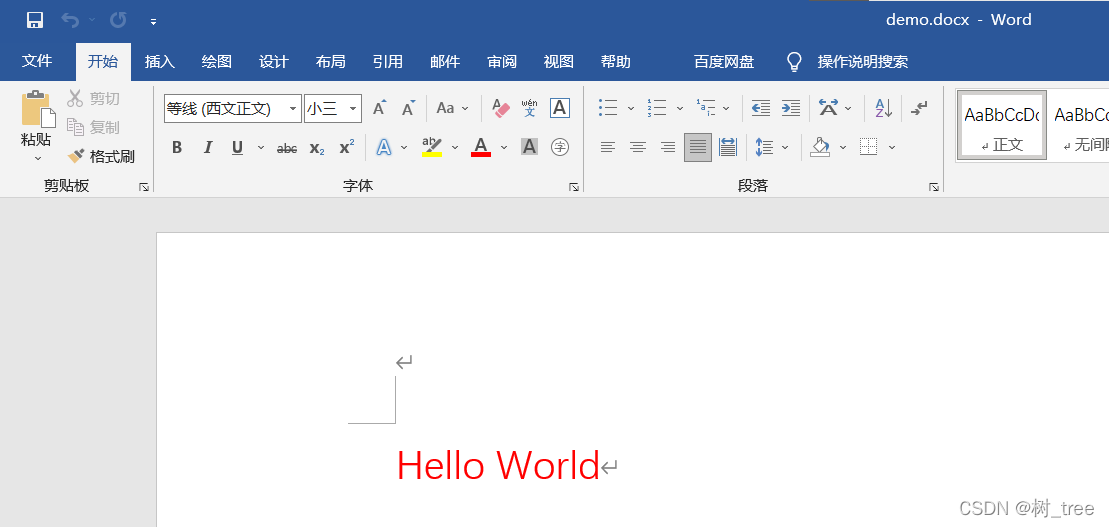Clear all formatting with the eraser icon
1109x527 pixels.
pyautogui.click(x=501, y=108)
